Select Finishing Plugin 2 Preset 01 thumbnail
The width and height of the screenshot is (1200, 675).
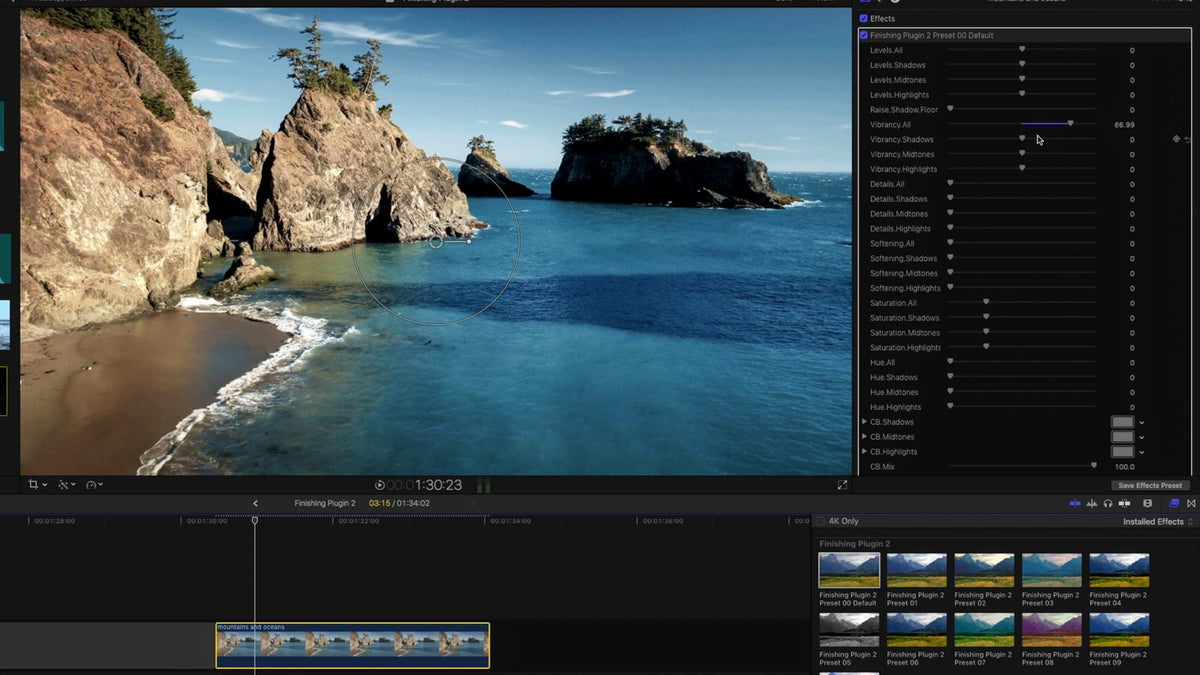(x=916, y=570)
